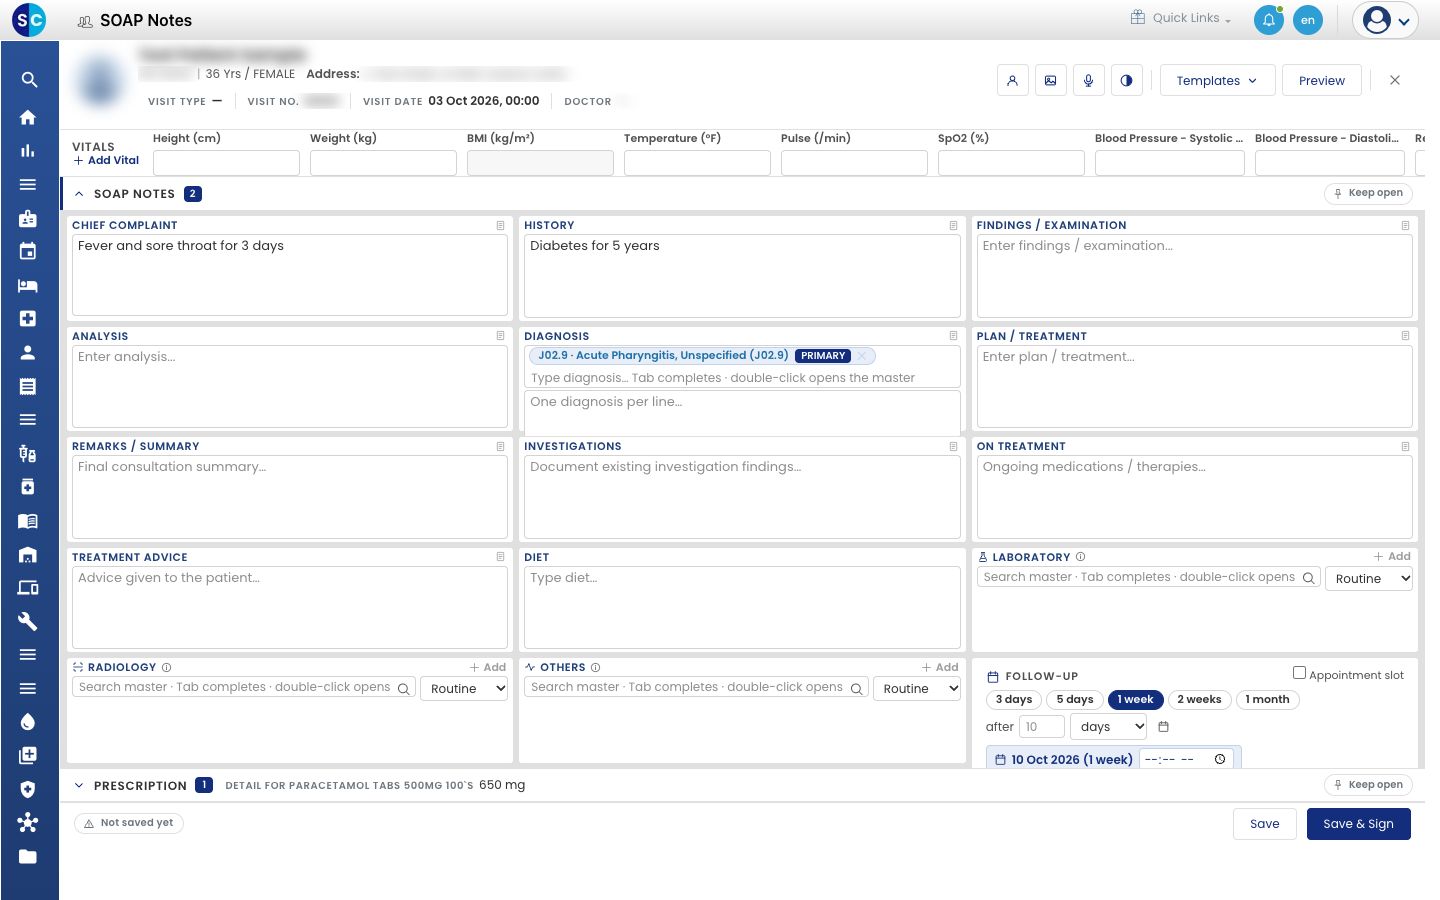Click the Findings / Examination text area
1440x900 pixels.
pyautogui.click(x=1194, y=276)
